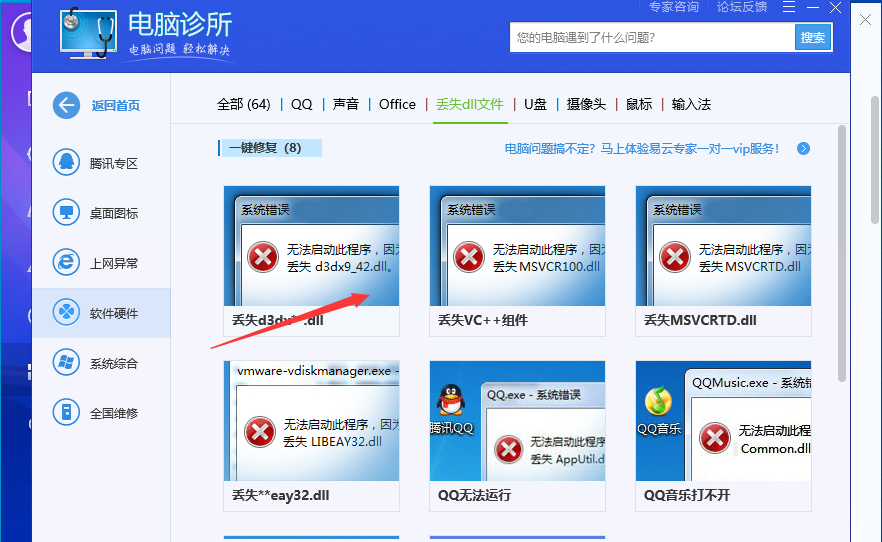Open the 论坛反馈 link
Viewport: 882px width, 542px height.
[742, 7]
